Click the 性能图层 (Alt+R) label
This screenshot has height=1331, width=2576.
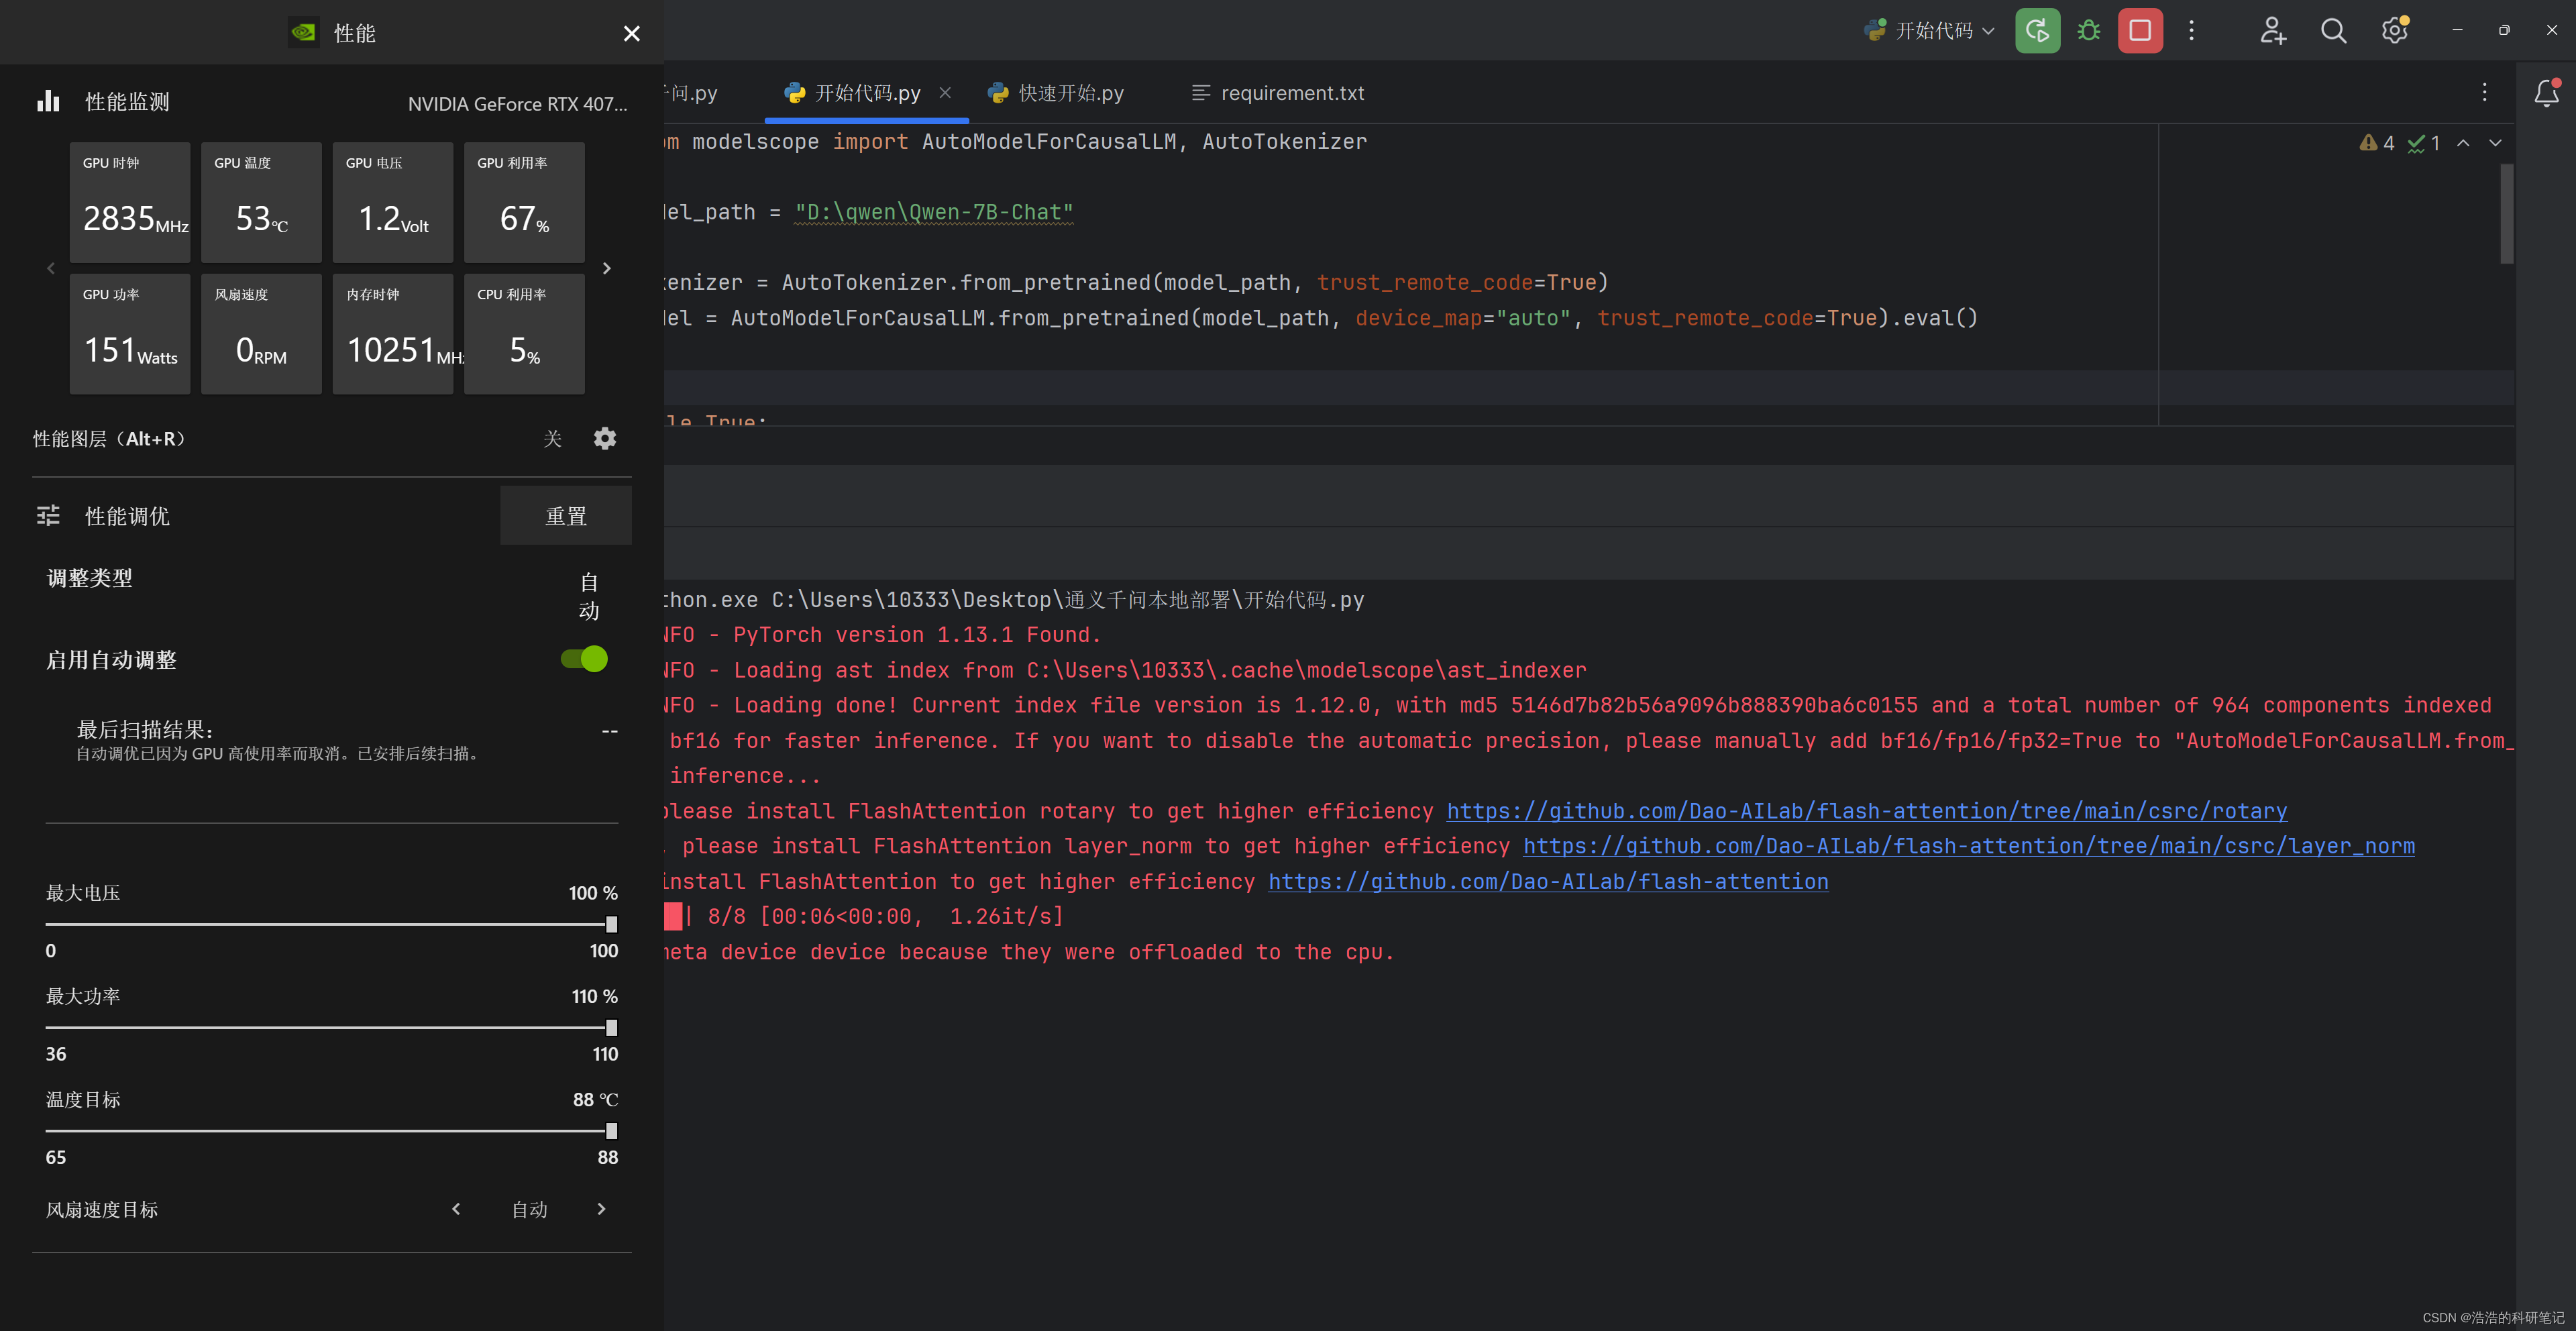pos(109,438)
